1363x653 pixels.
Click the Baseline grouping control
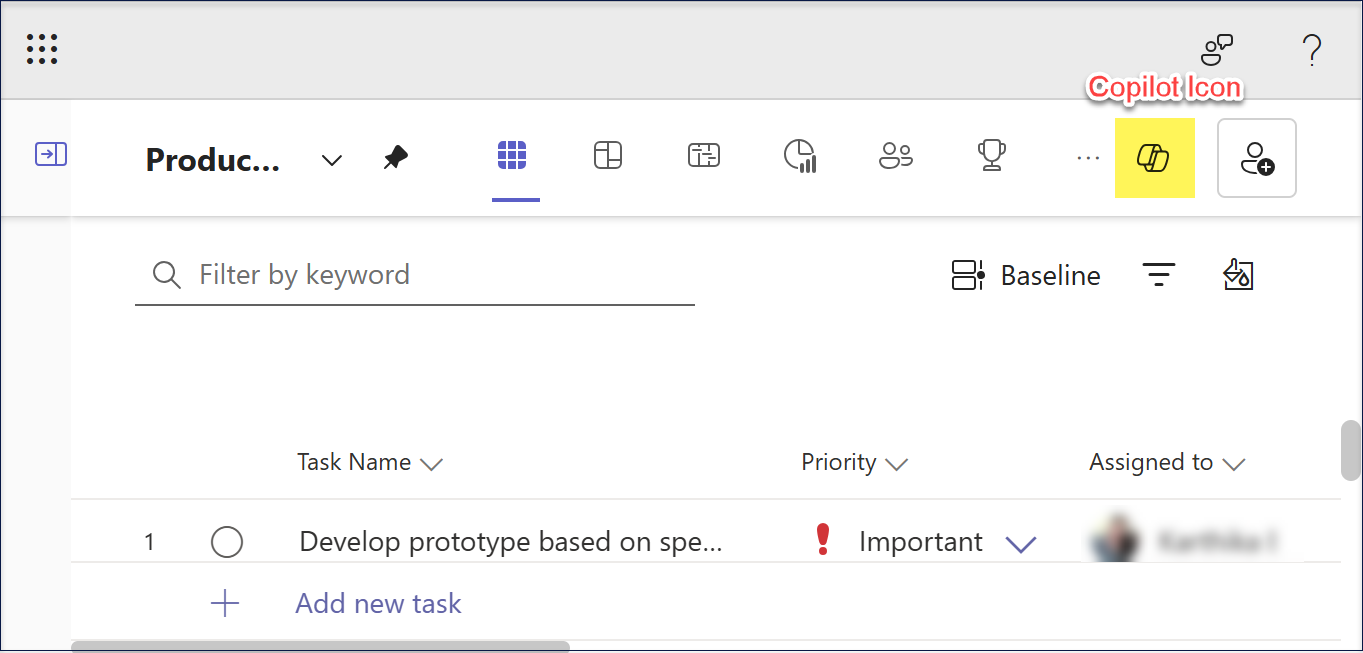pos(1025,275)
